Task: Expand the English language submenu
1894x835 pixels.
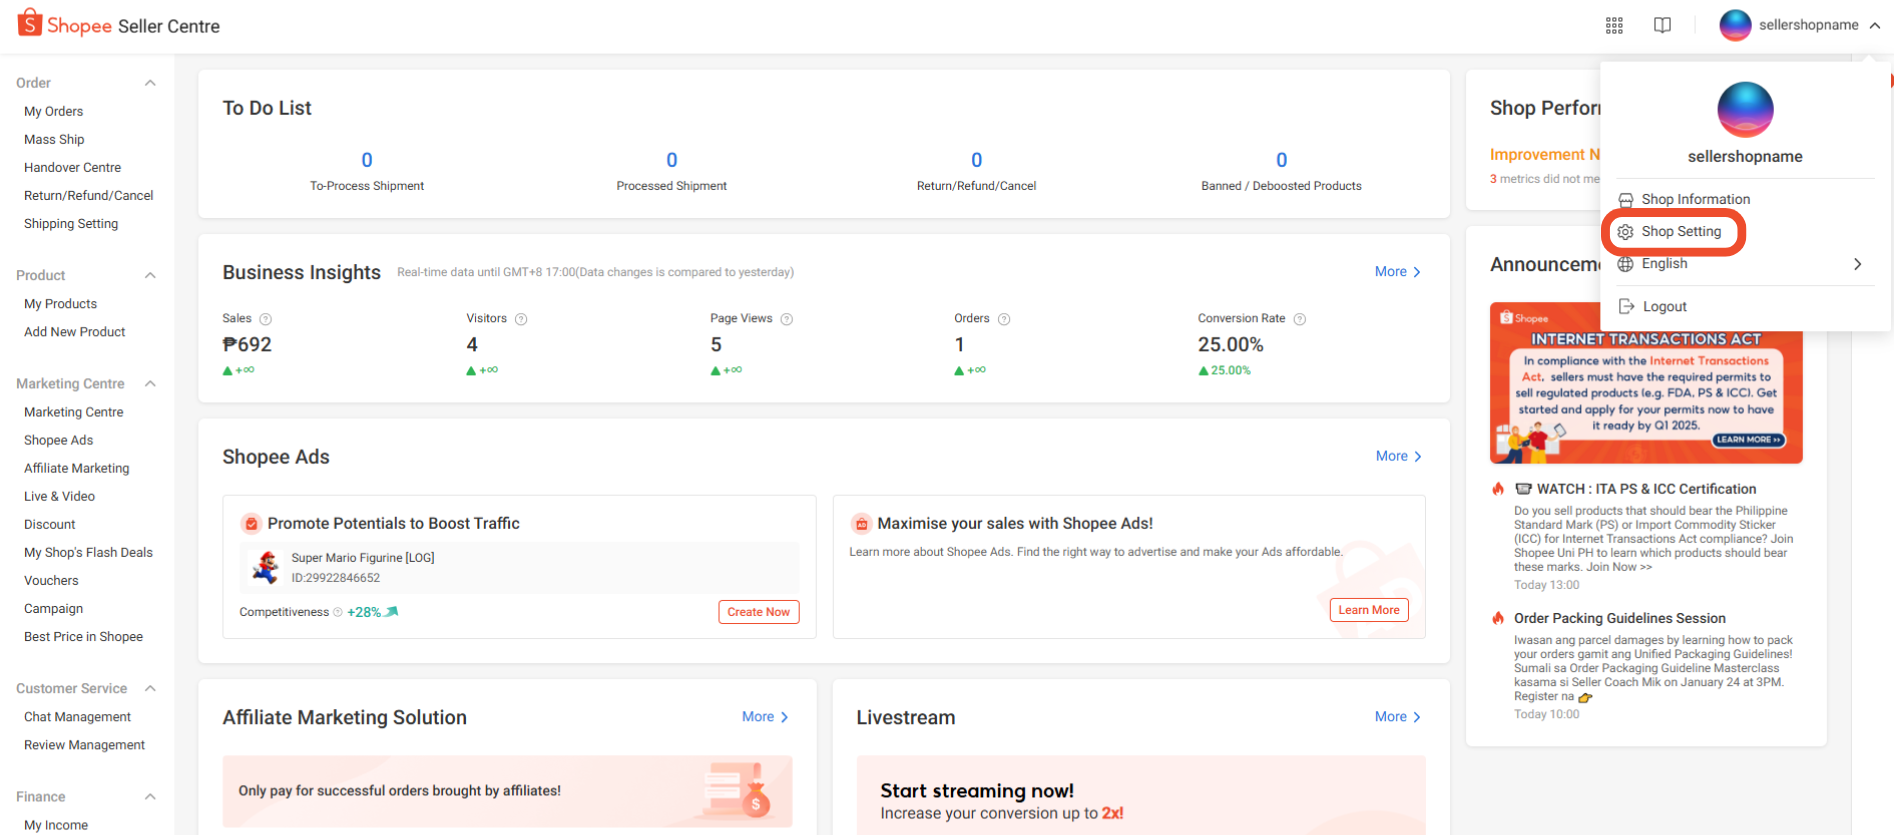Action: 1857,264
